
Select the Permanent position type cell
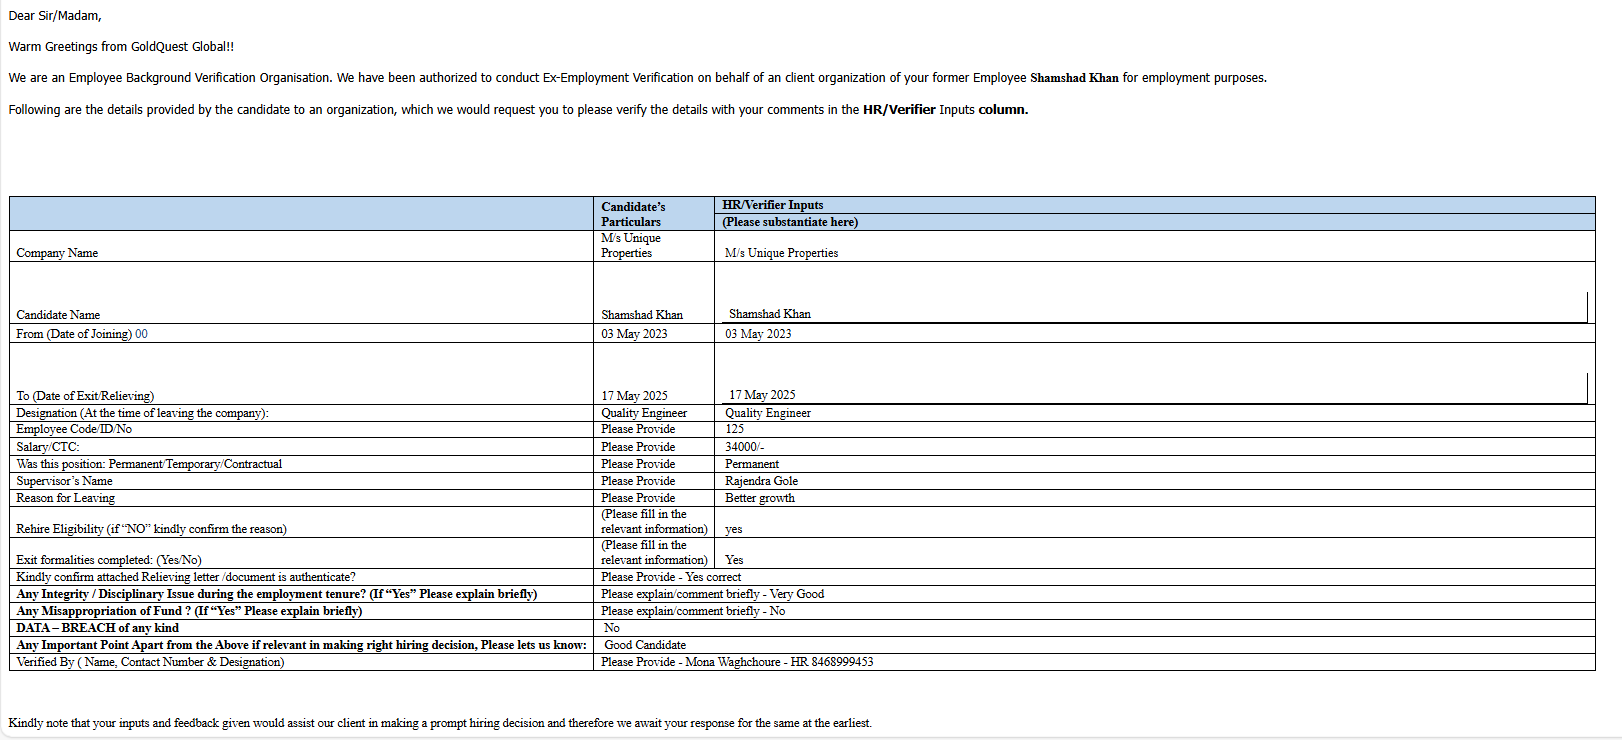[751, 464]
